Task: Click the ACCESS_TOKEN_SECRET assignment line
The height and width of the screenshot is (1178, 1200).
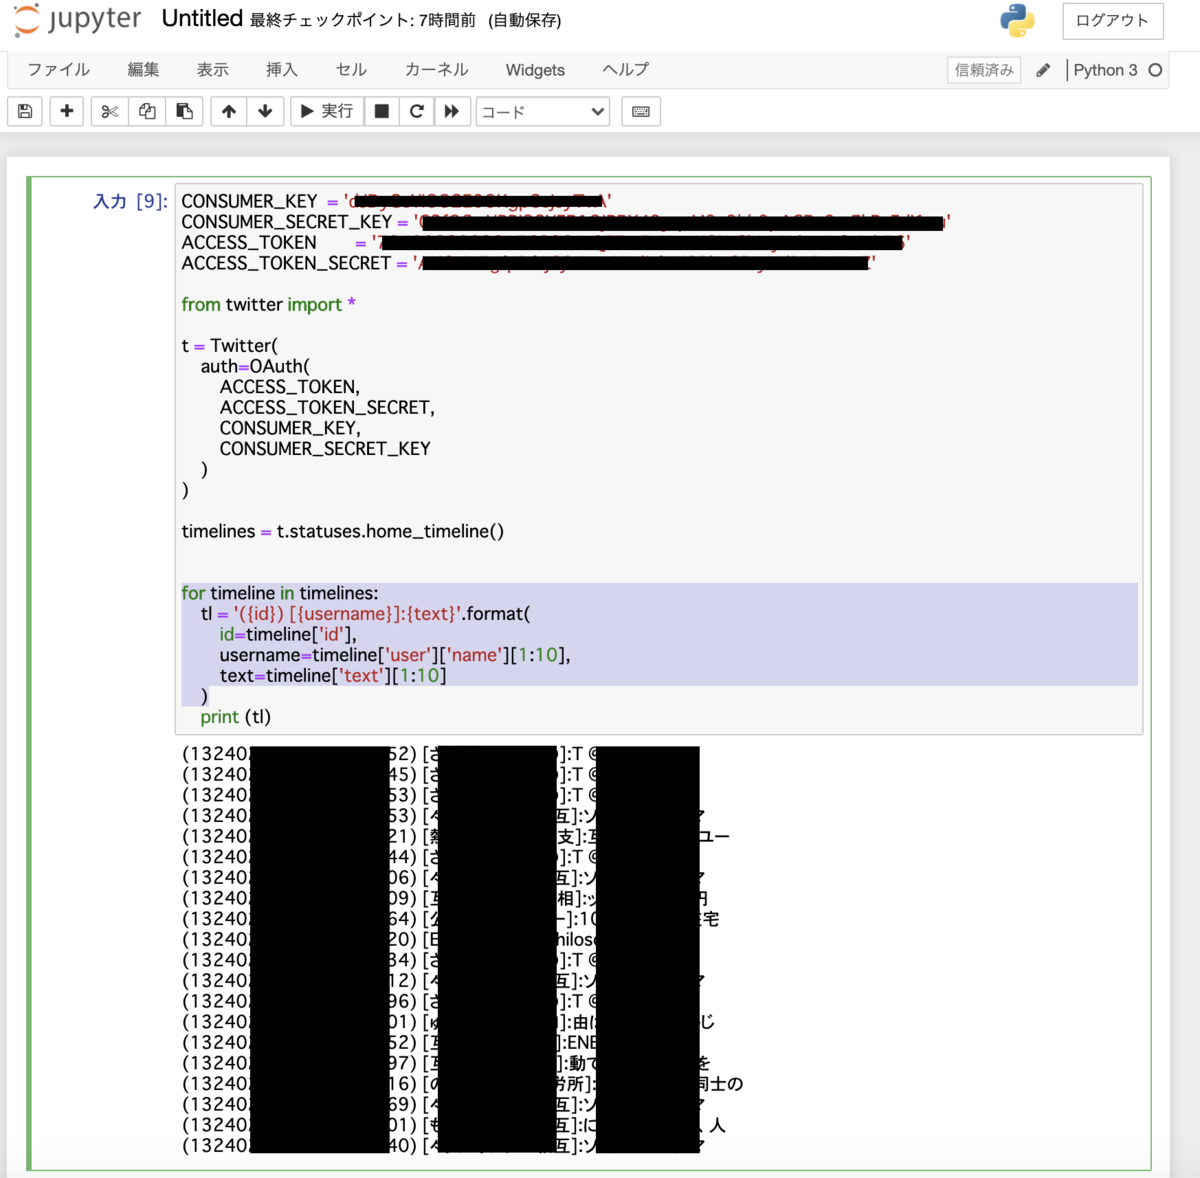Action: click(x=528, y=263)
